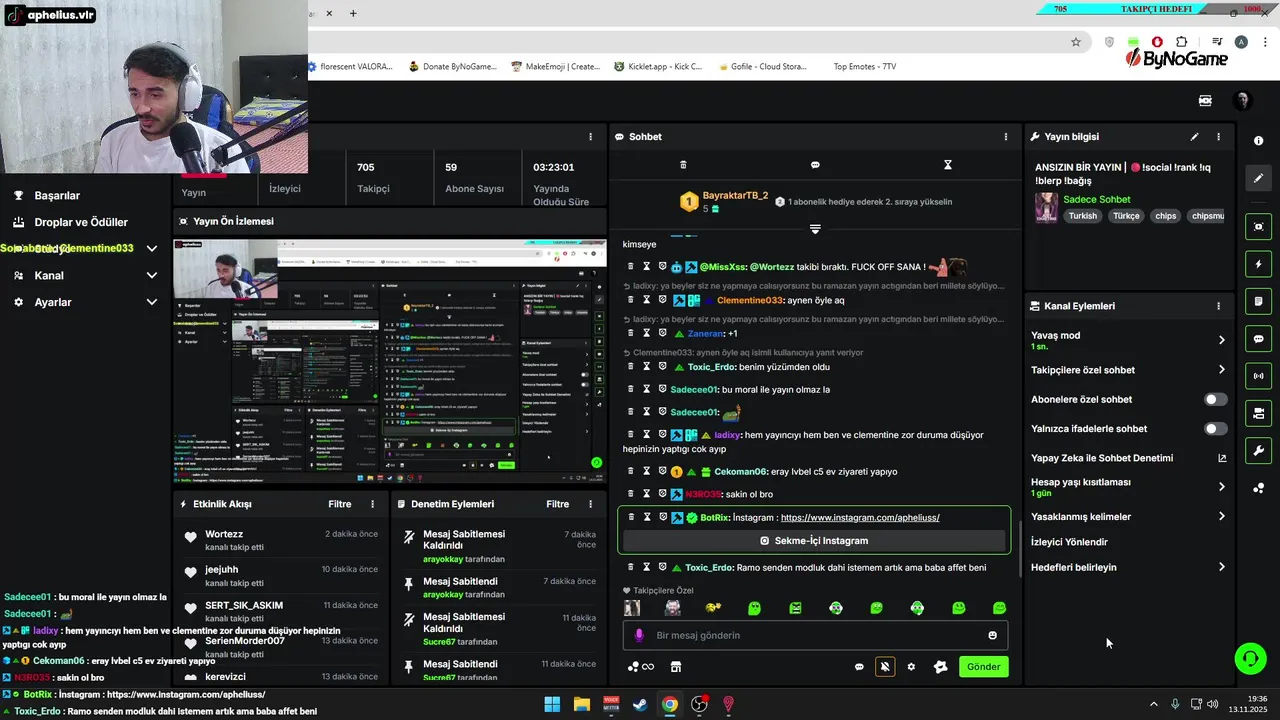Open Droplar ve Ödüller in sidebar
This screenshot has width=1280, height=720.
tap(81, 222)
